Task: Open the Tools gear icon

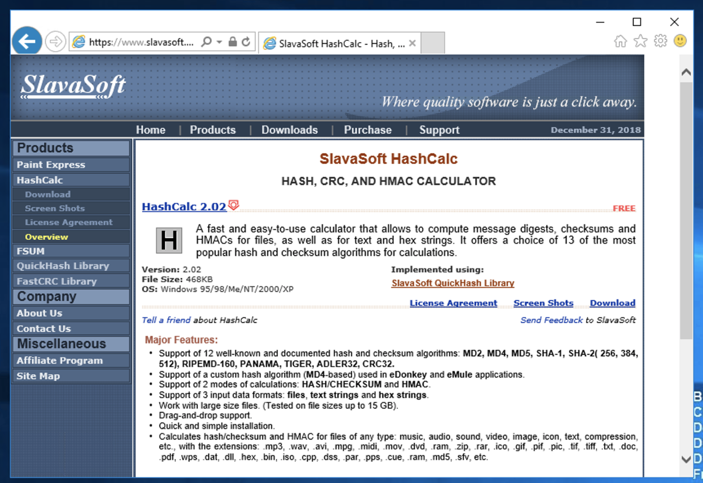Action: pos(660,41)
